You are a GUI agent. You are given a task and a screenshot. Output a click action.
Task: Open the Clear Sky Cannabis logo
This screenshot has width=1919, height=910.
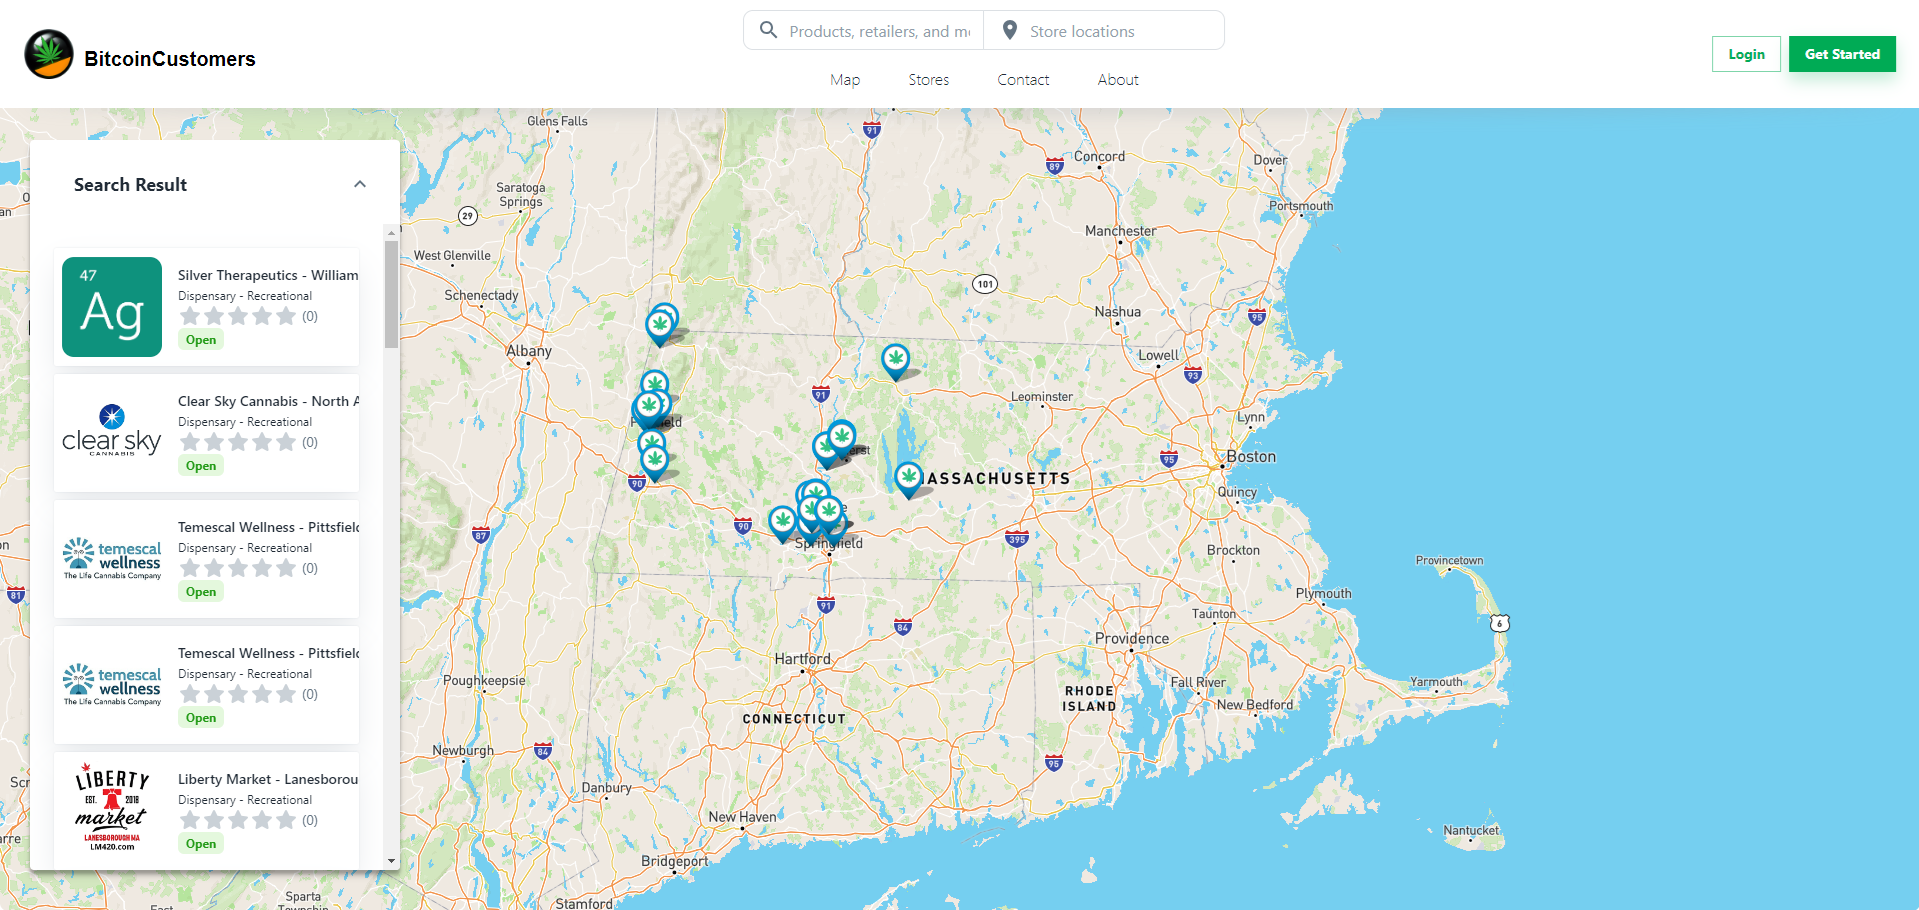[x=112, y=433]
